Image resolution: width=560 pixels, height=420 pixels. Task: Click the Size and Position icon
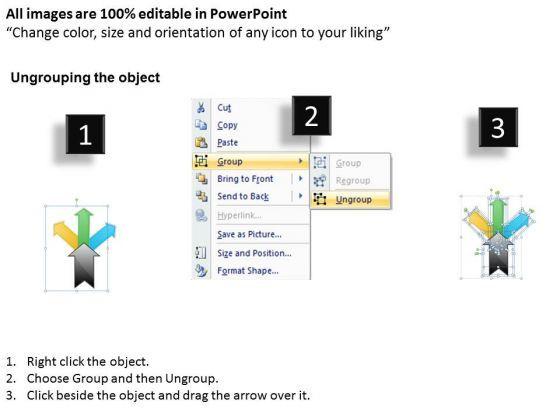coord(201,252)
